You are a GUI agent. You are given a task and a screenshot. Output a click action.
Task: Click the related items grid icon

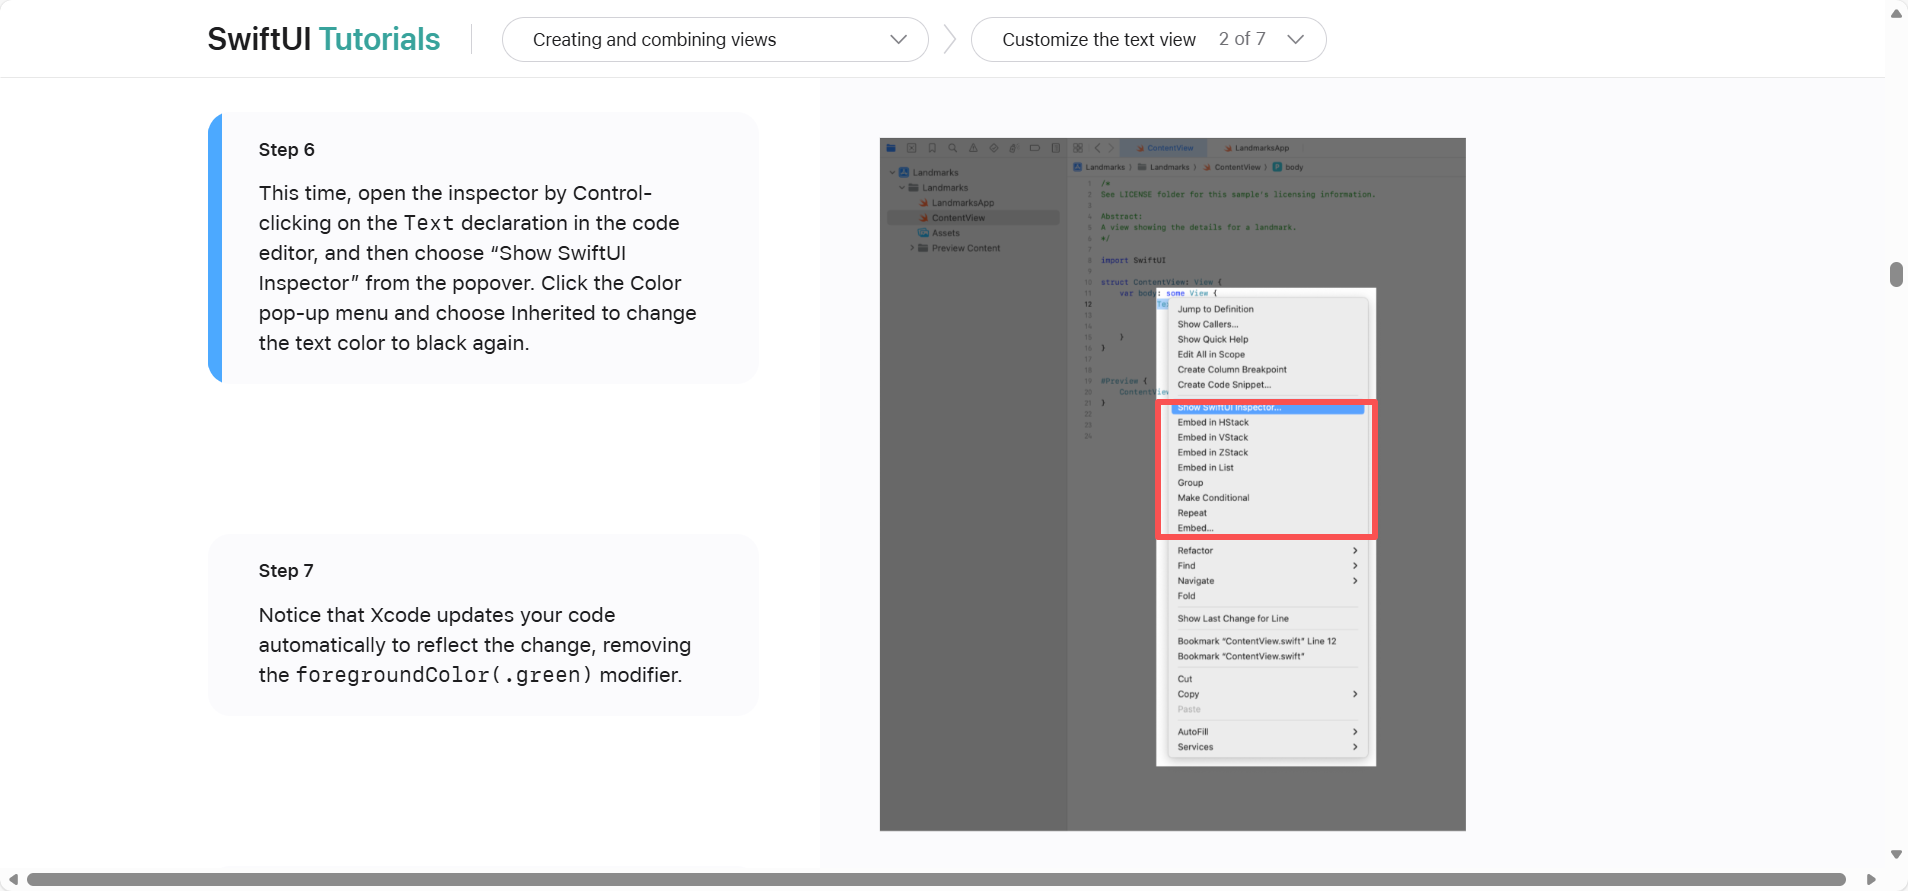(1078, 148)
